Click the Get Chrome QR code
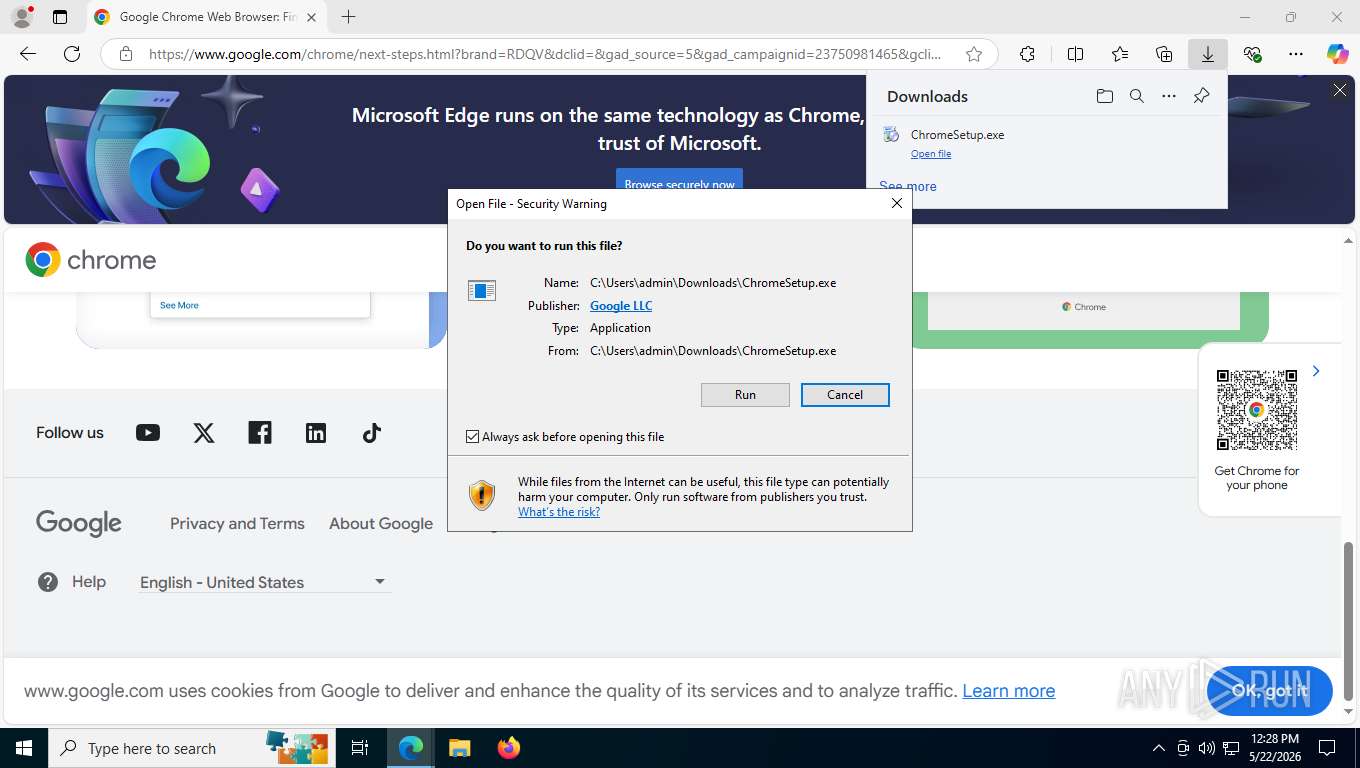Image resolution: width=1360 pixels, height=768 pixels. click(x=1257, y=410)
